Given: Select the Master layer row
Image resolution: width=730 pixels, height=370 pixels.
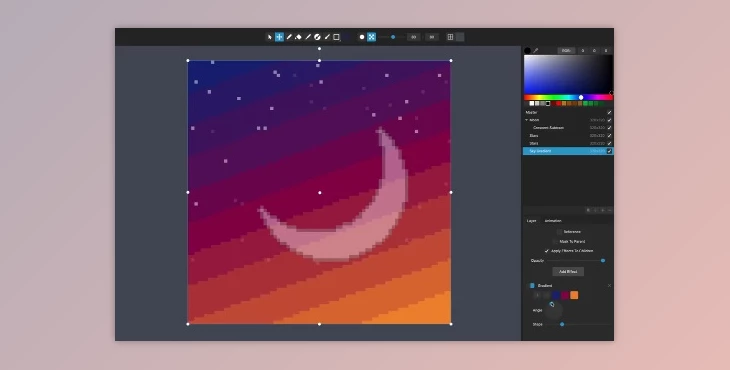Looking at the screenshot, I should 568,112.
